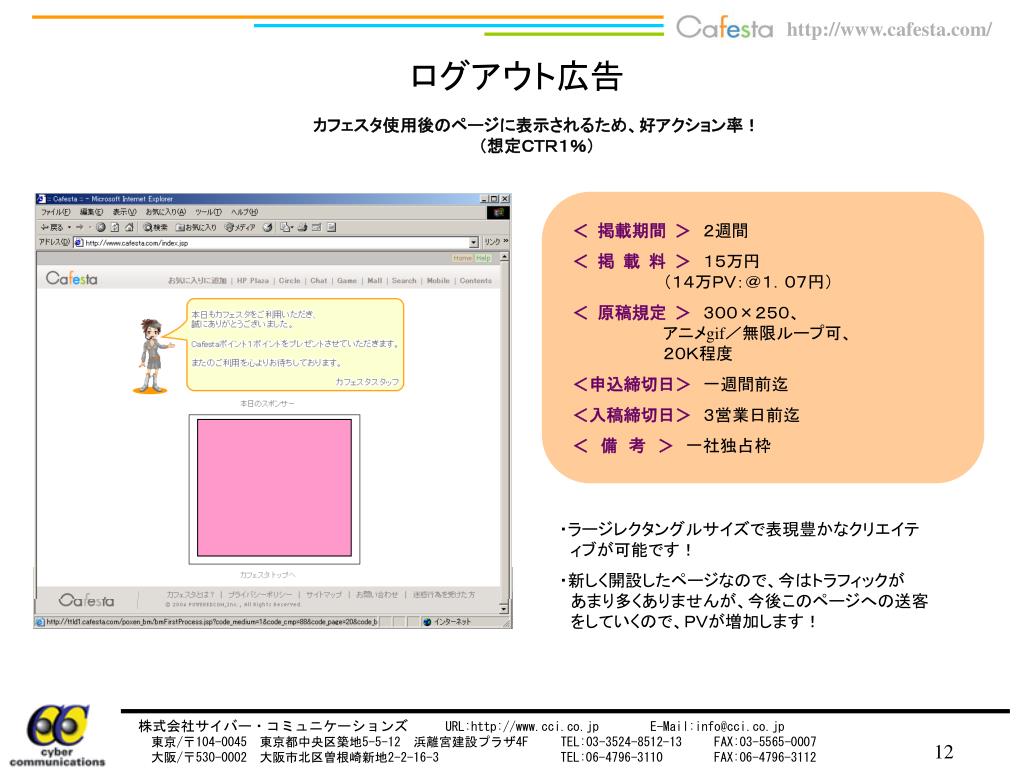Screen dimensions: 1024x768
Task: Click the Contents navigation link
Action: 475,281
